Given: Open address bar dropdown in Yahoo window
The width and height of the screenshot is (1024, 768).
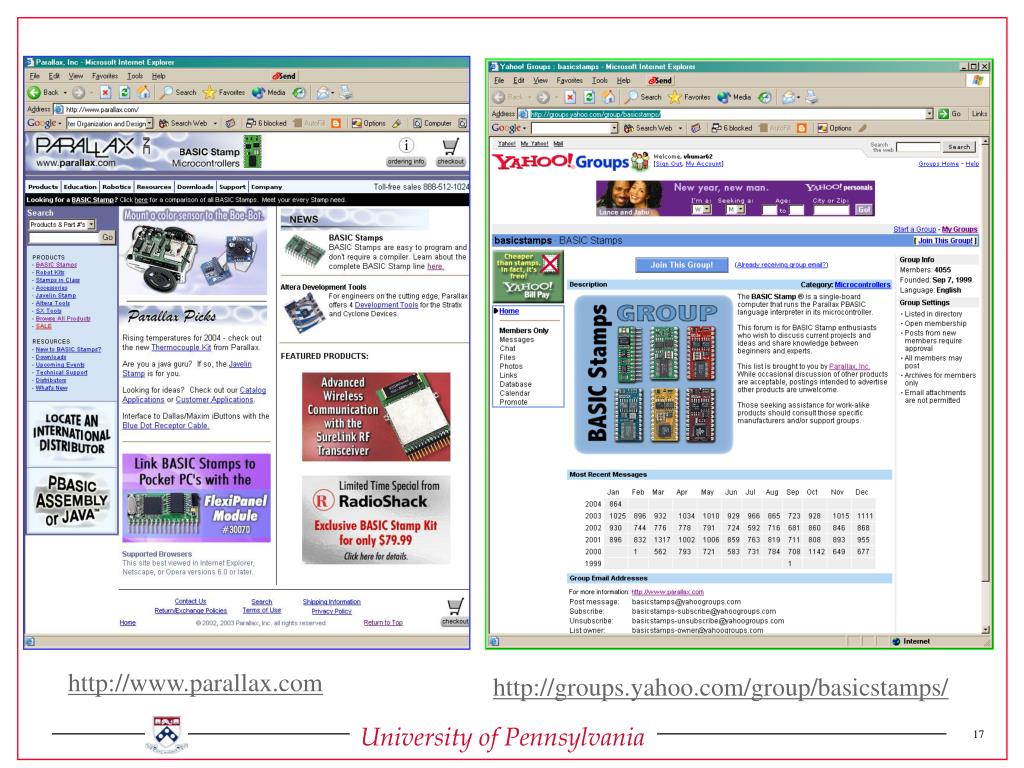Looking at the screenshot, I should [x=929, y=114].
